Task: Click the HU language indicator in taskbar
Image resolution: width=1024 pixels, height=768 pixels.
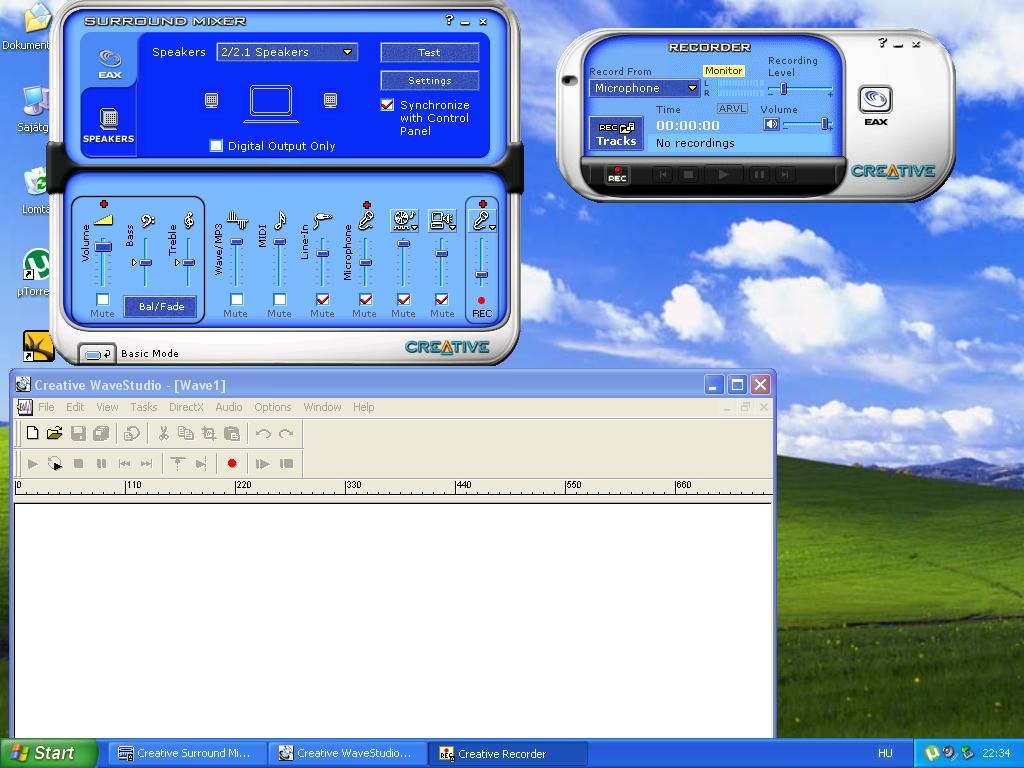Action: tap(885, 753)
